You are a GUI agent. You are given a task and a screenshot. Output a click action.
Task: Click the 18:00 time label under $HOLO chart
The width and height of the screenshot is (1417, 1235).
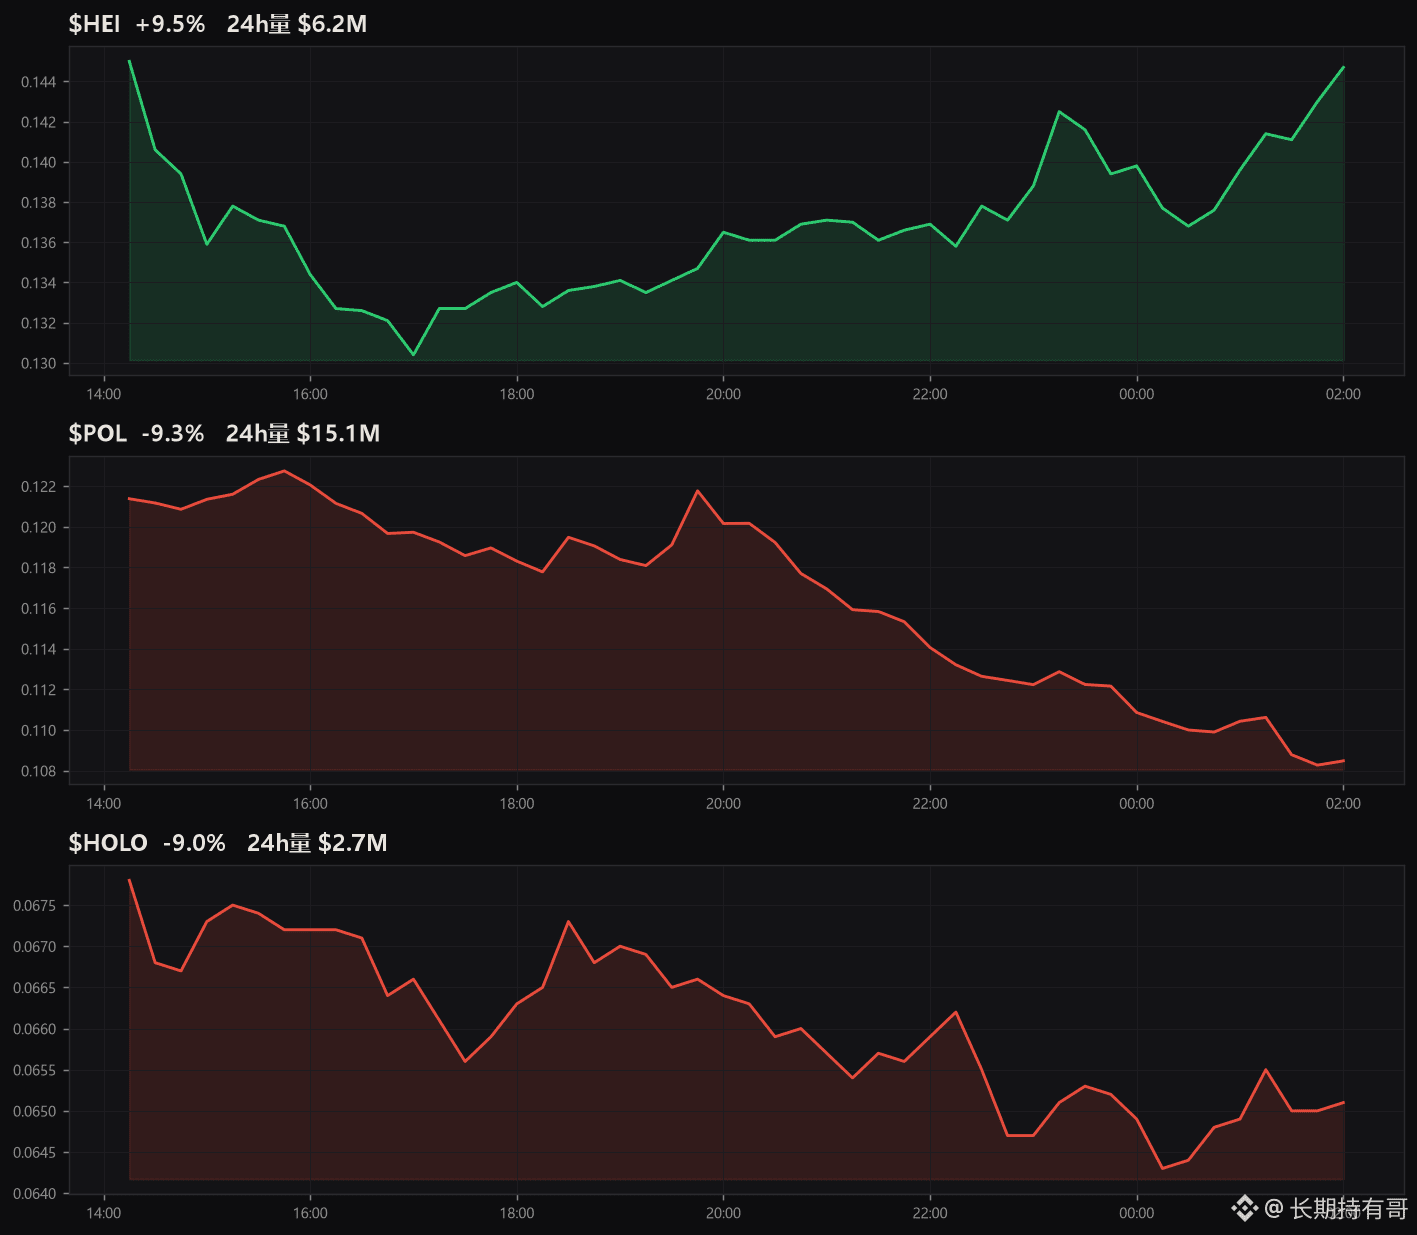click(517, 1213)
